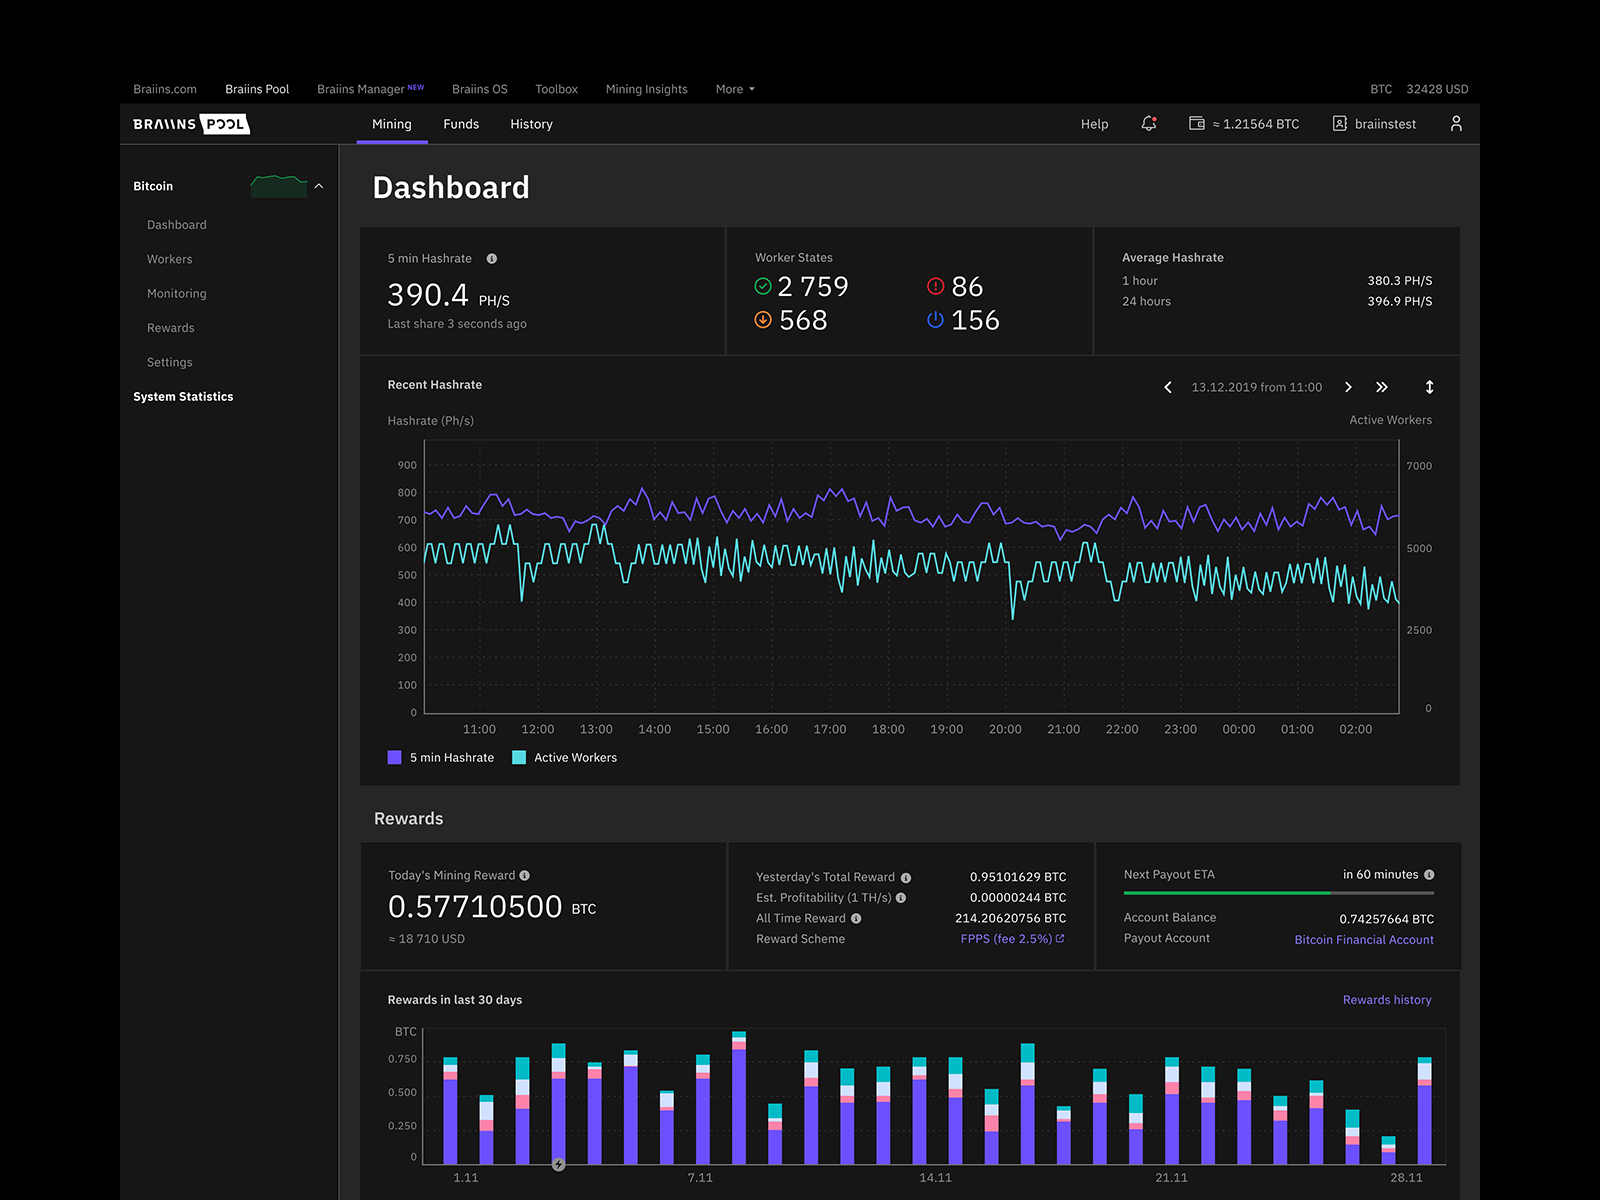
Task: Toggle 5 min Hashrate legend series
Action: pos(441,757)
